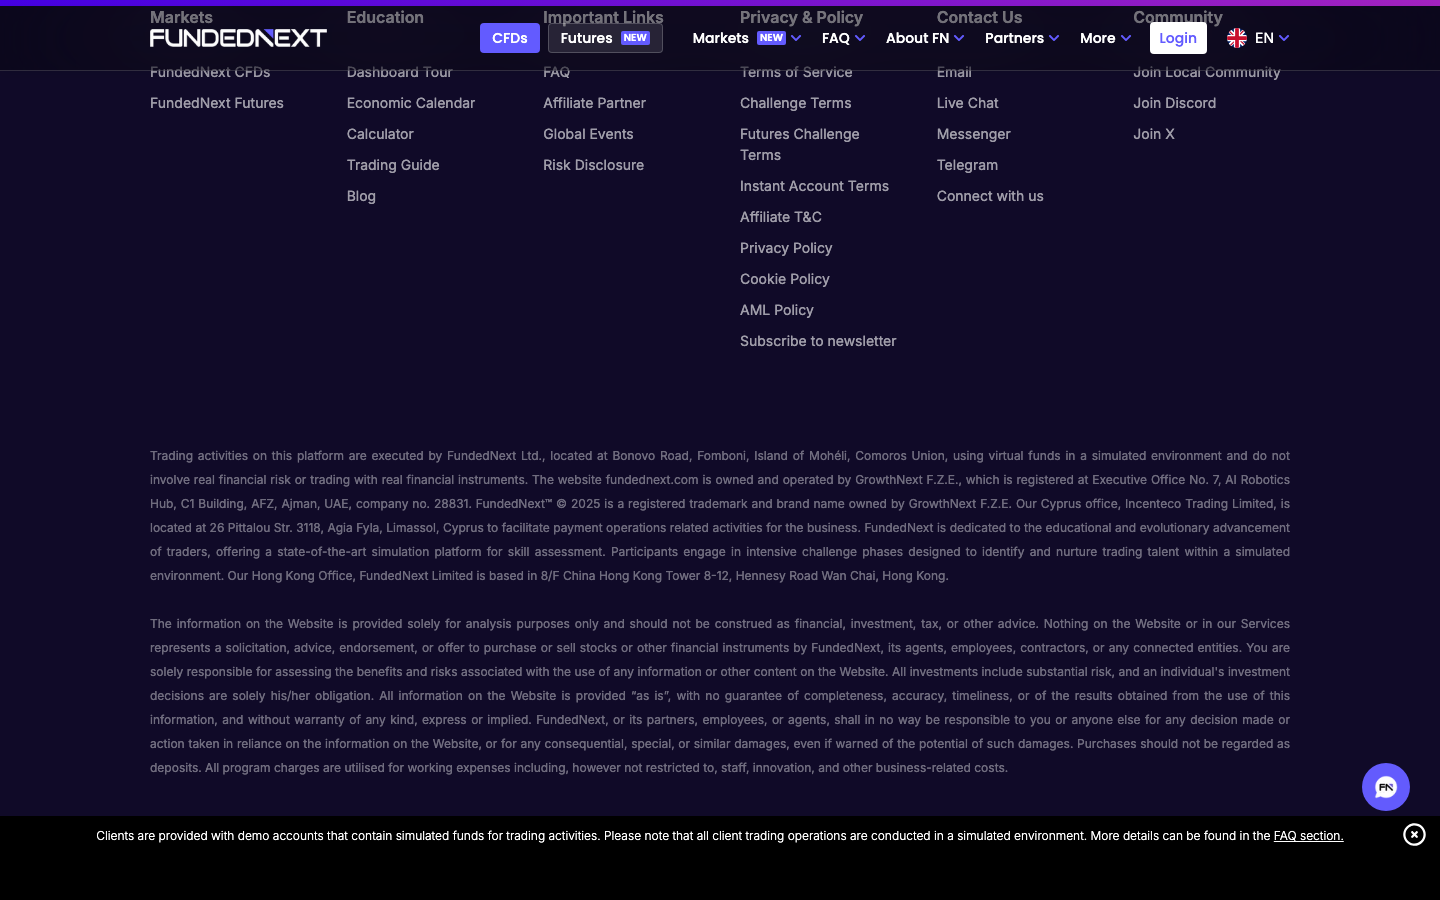Viewport: 1440px width, 900px height.
Task: Open Live Chat contact link
Action: pyautogui.click(x=967, y=103)
